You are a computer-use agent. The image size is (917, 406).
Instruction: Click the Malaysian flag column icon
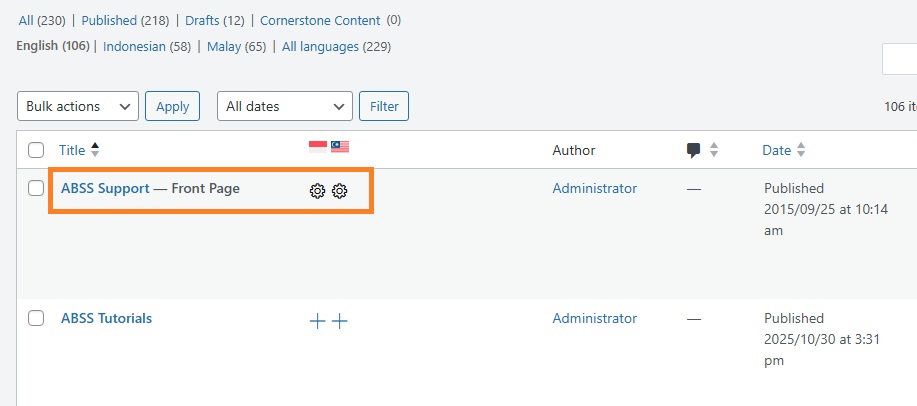340,147
